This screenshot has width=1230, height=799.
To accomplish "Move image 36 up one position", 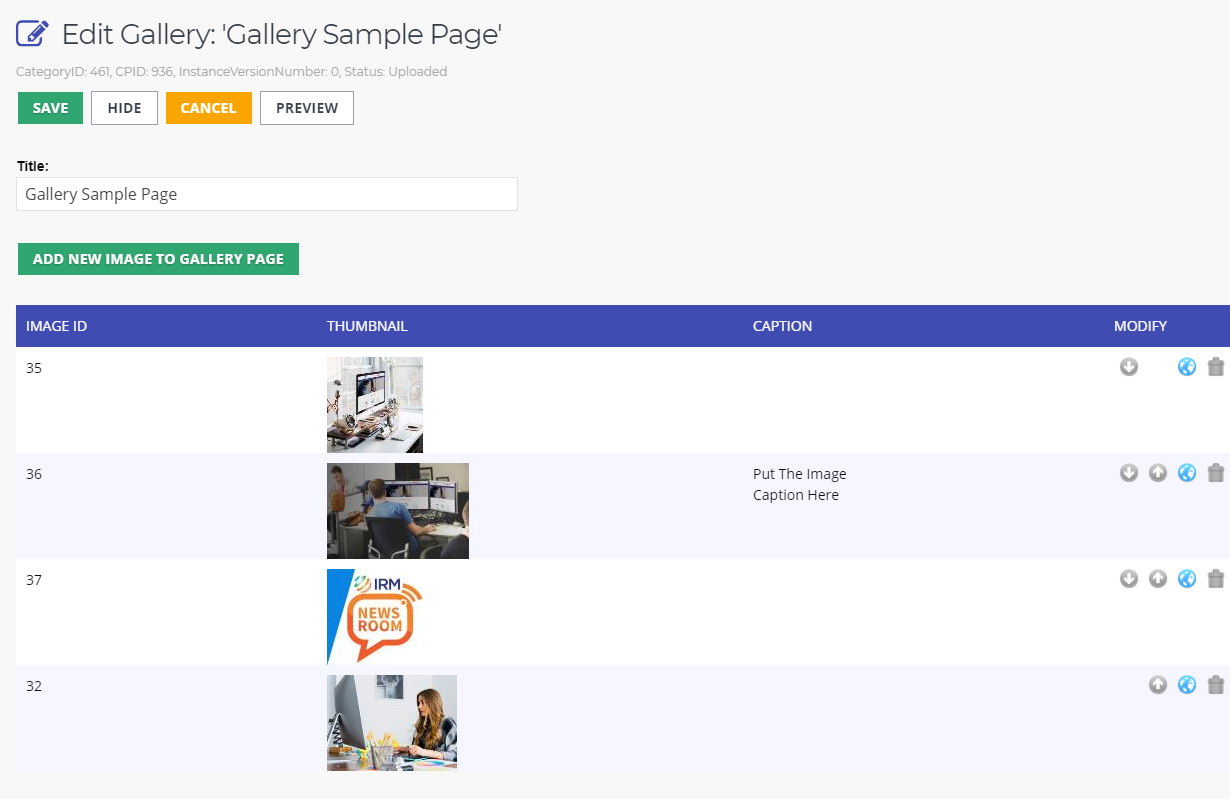I will (x=1158, y=473).
